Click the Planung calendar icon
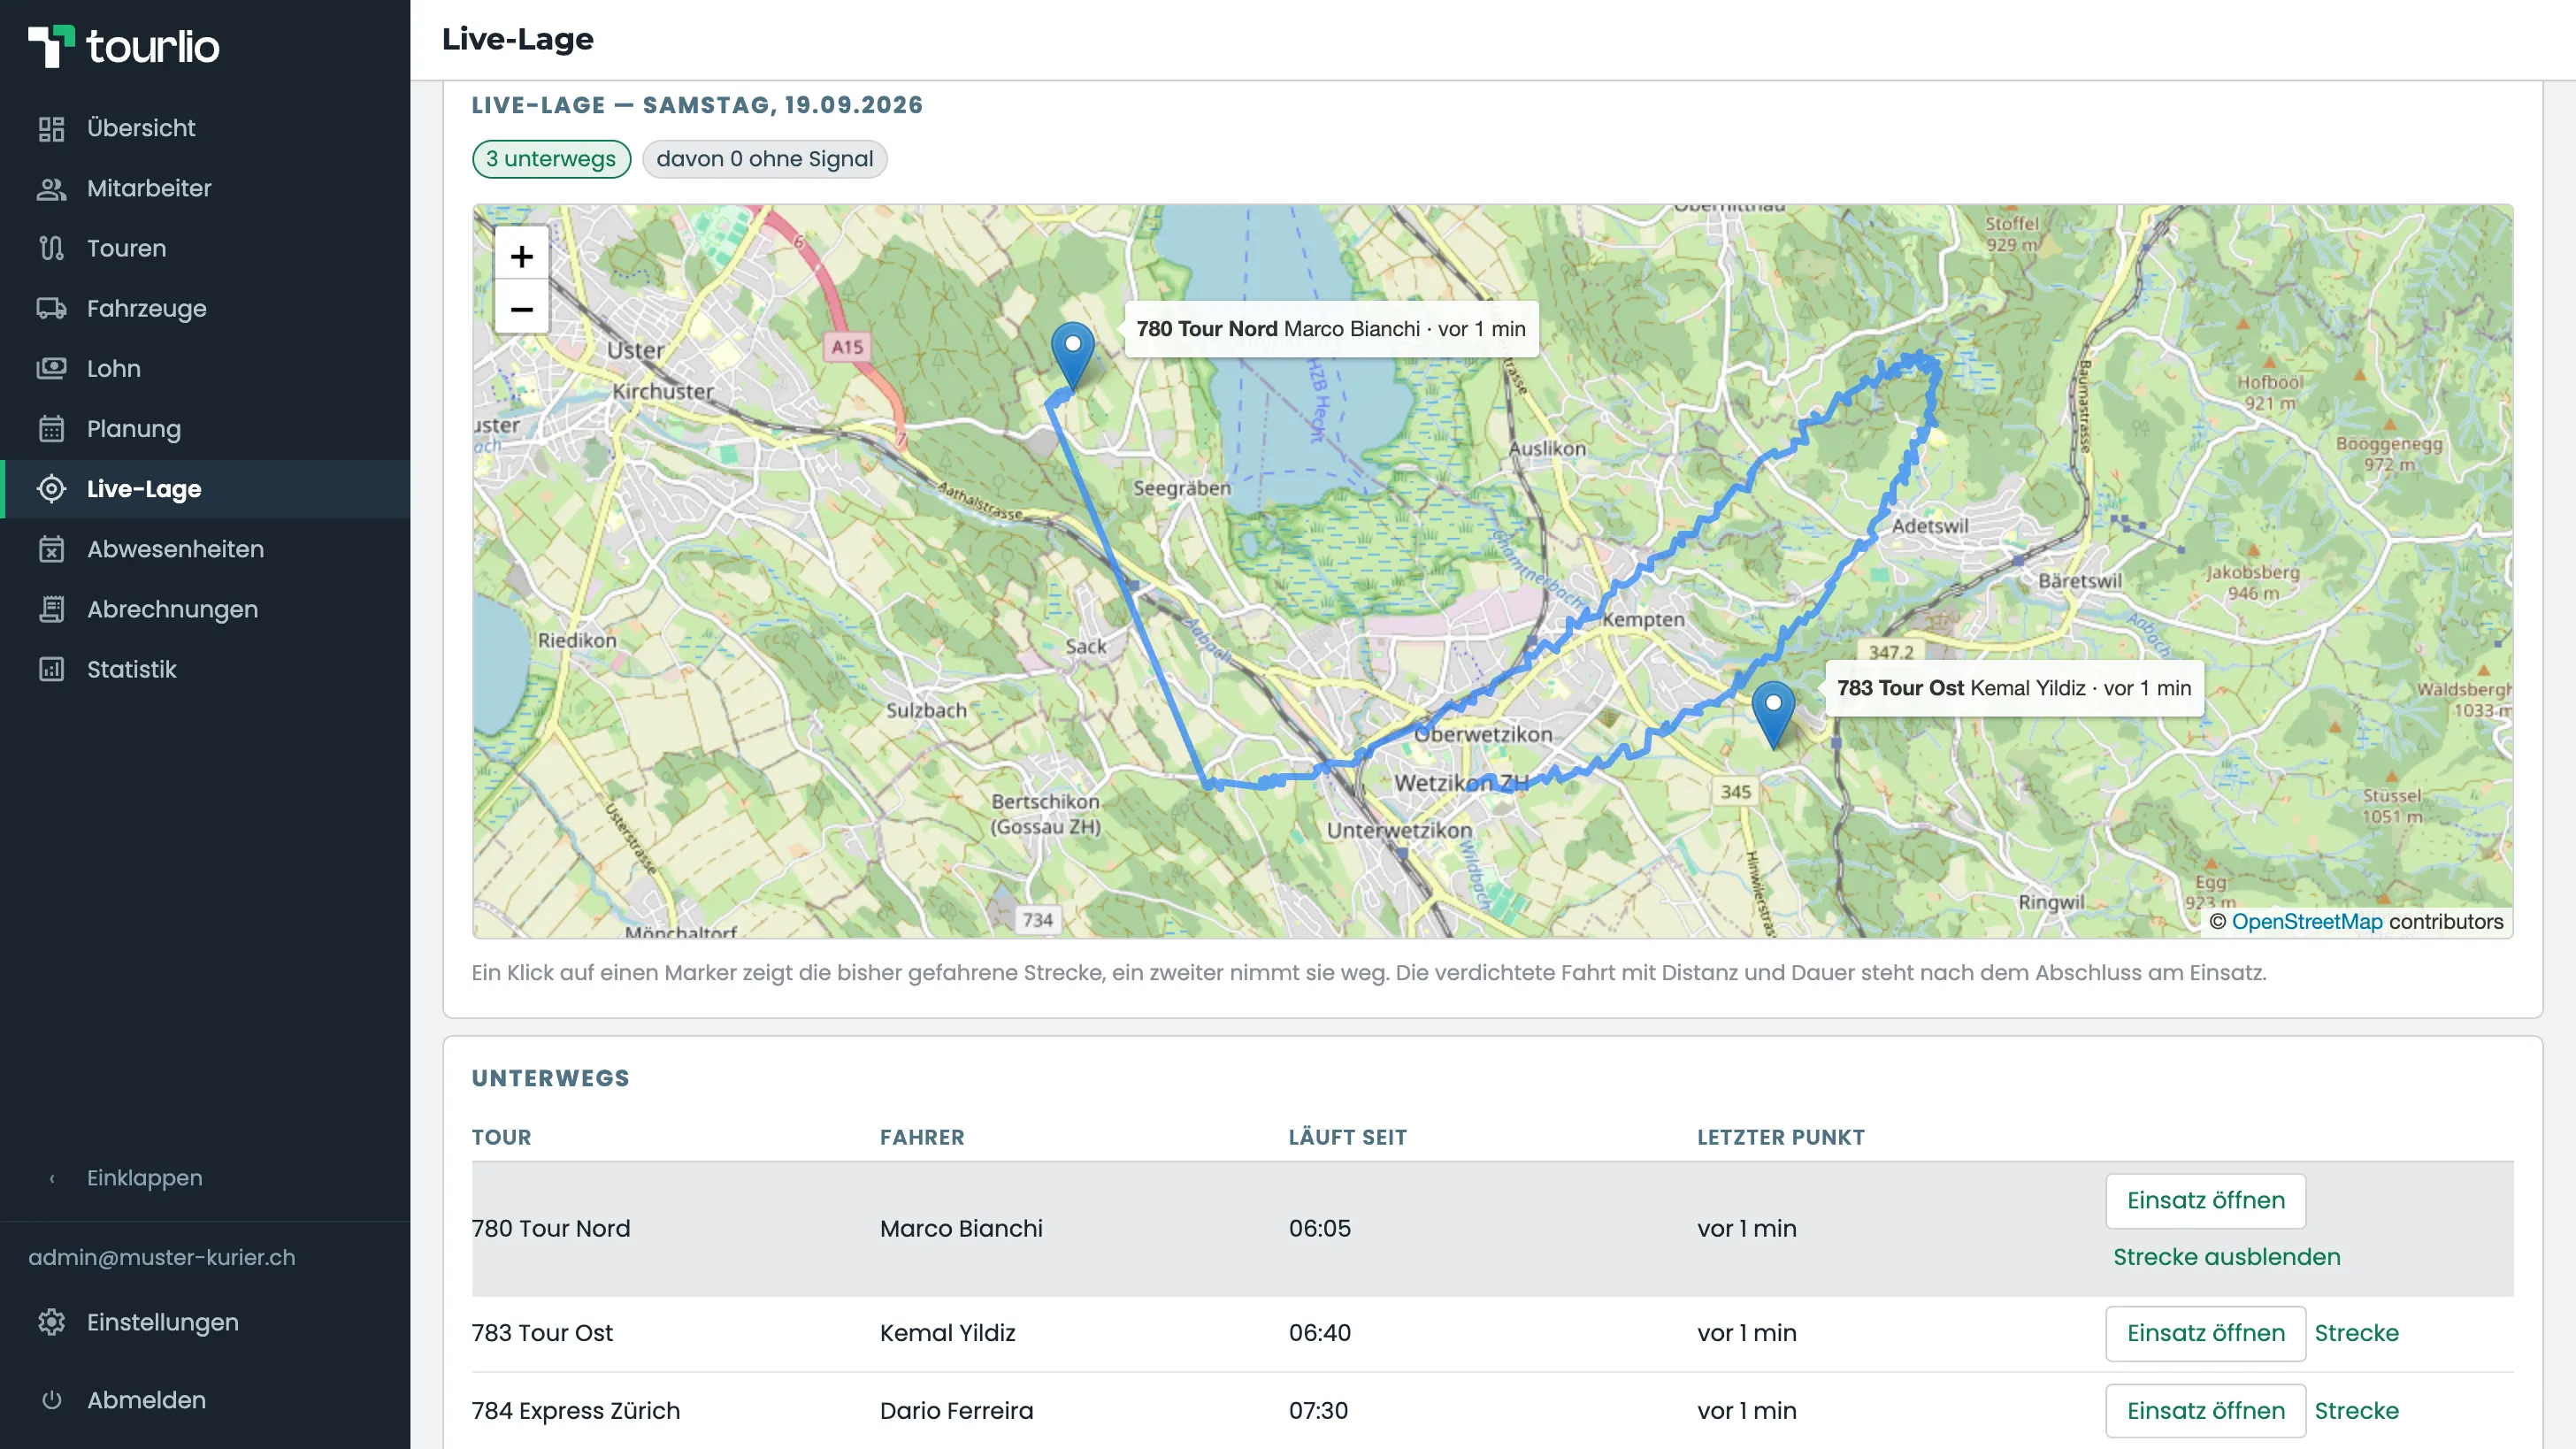2576x1449 pixels. tap(51, 429)
